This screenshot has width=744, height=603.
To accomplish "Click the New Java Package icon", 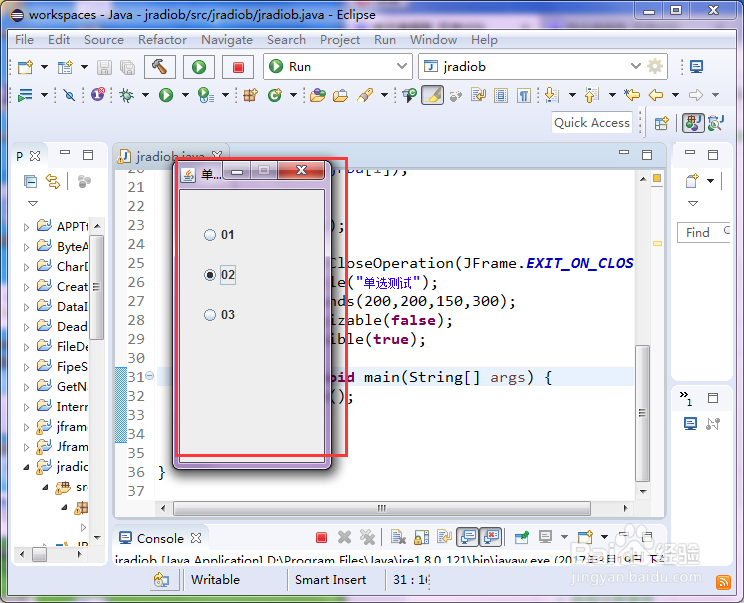I will click(250, 95).
